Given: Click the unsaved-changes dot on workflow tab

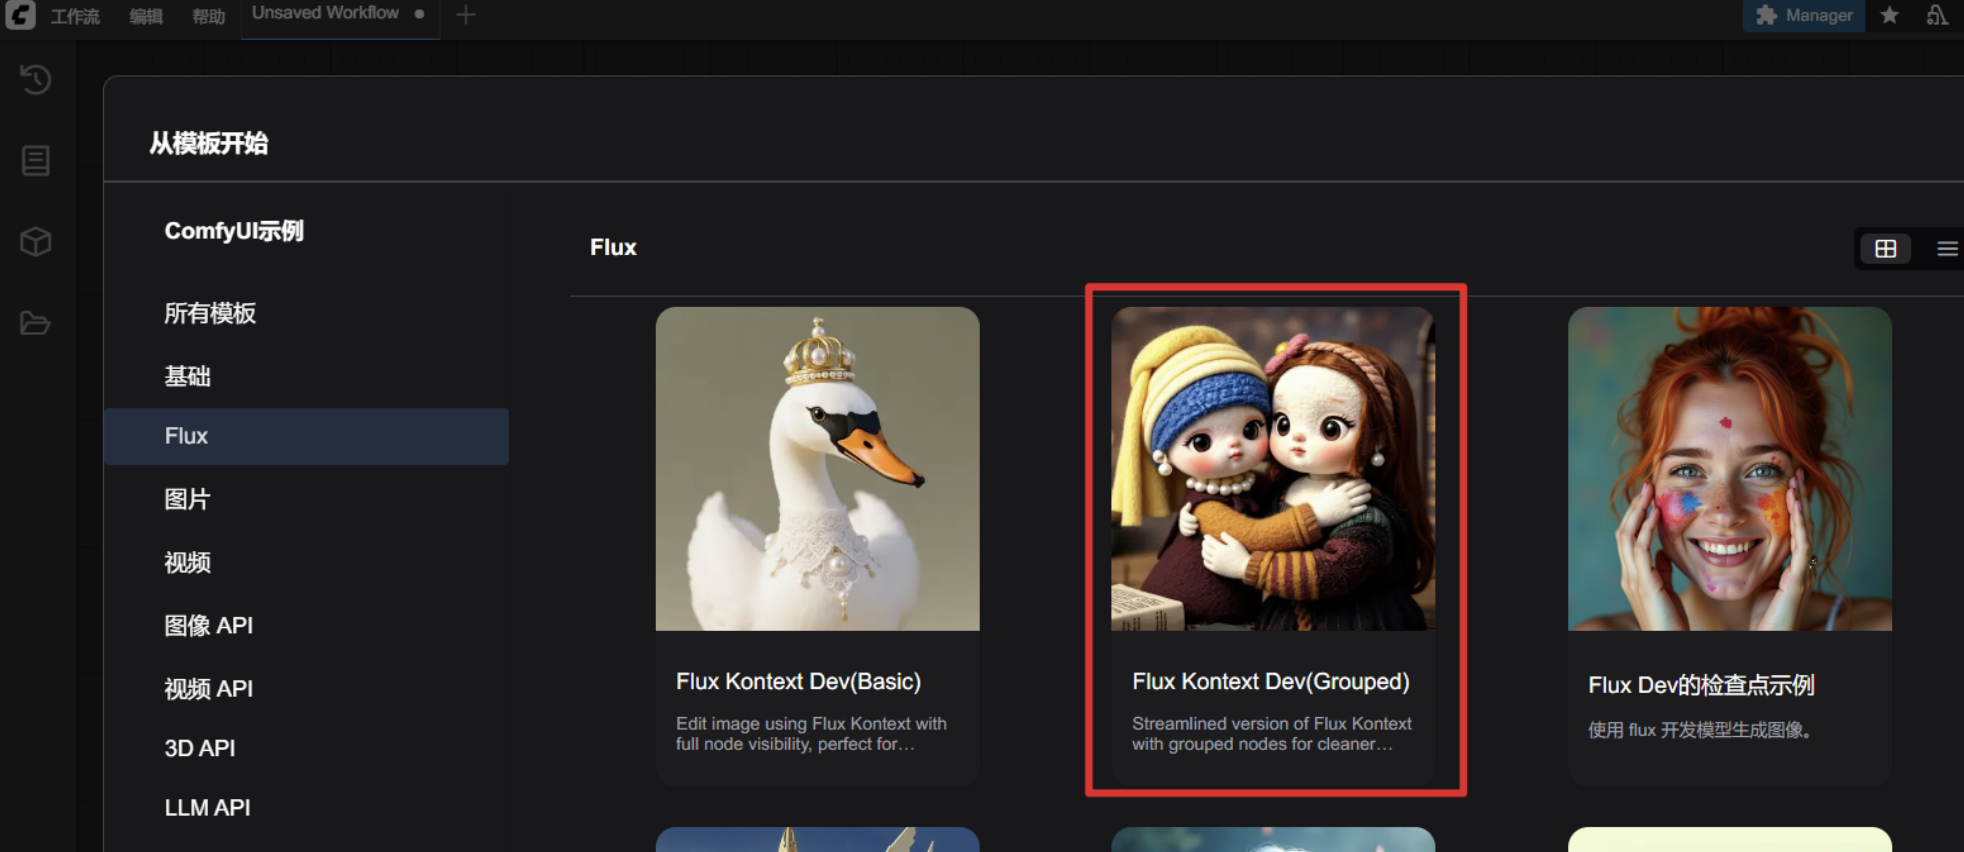Looking at the screenshot, I should [x=419, y=14].
